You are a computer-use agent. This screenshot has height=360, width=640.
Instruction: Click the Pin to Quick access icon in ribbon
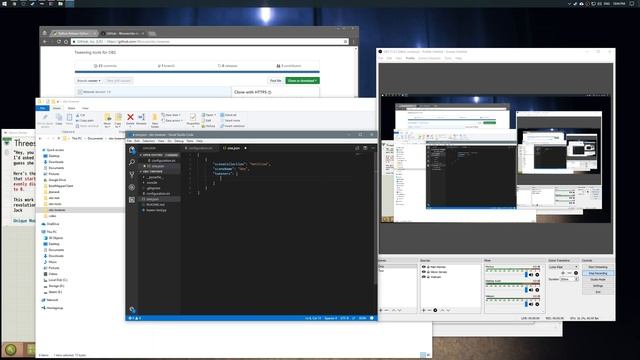(x=45, y=118)
